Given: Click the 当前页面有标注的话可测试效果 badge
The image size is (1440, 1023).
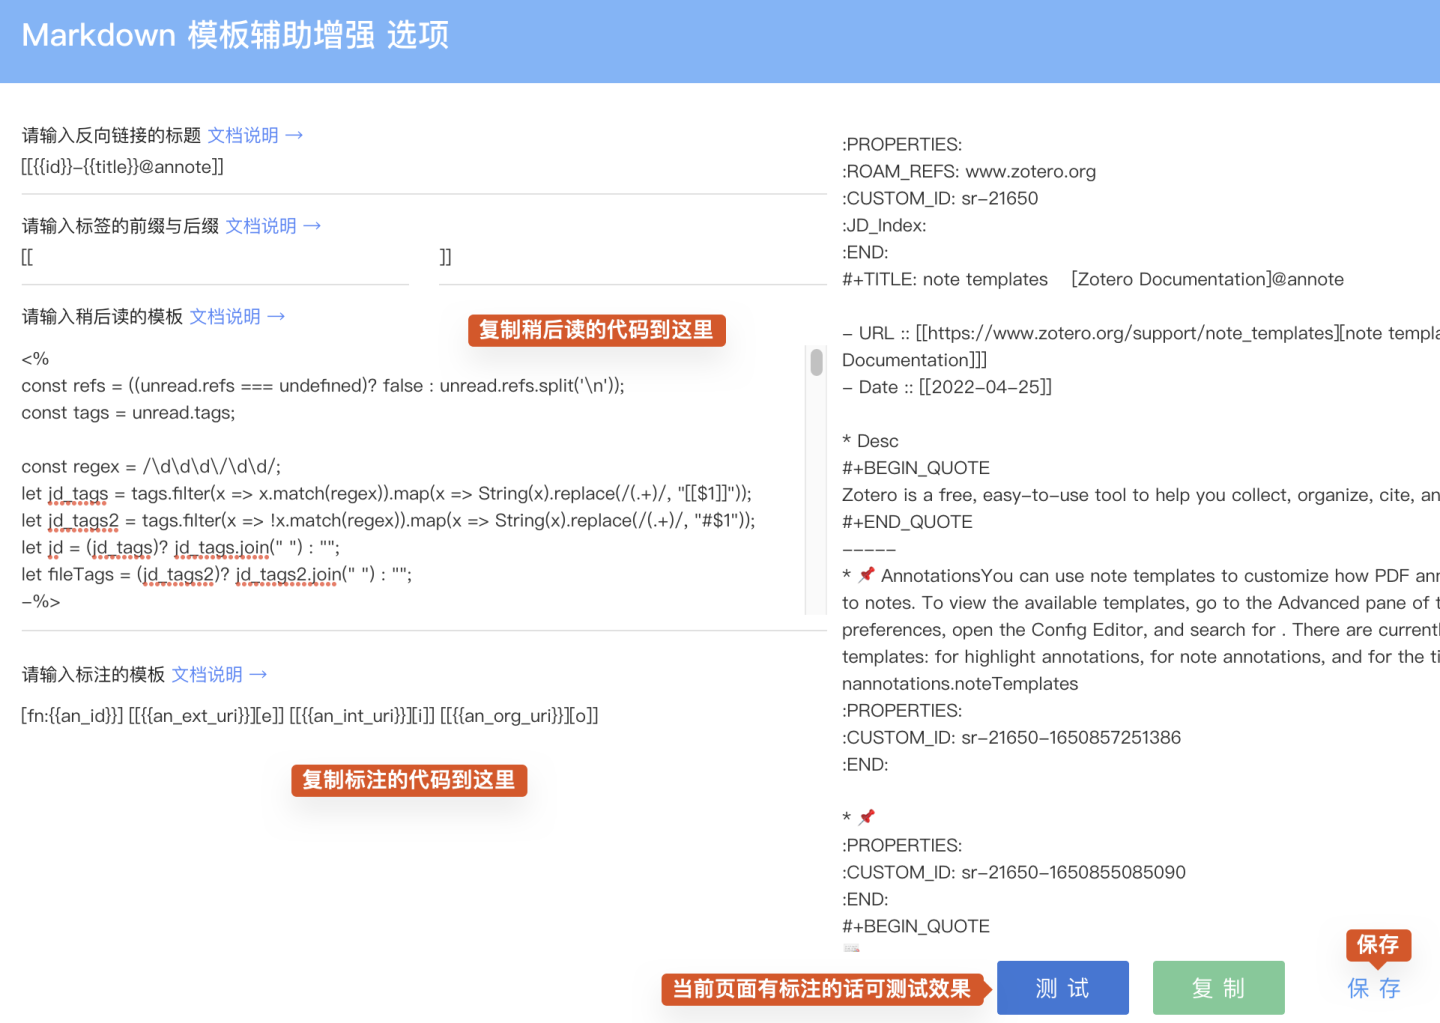Looking at the screenshot, I should (820, 988).
